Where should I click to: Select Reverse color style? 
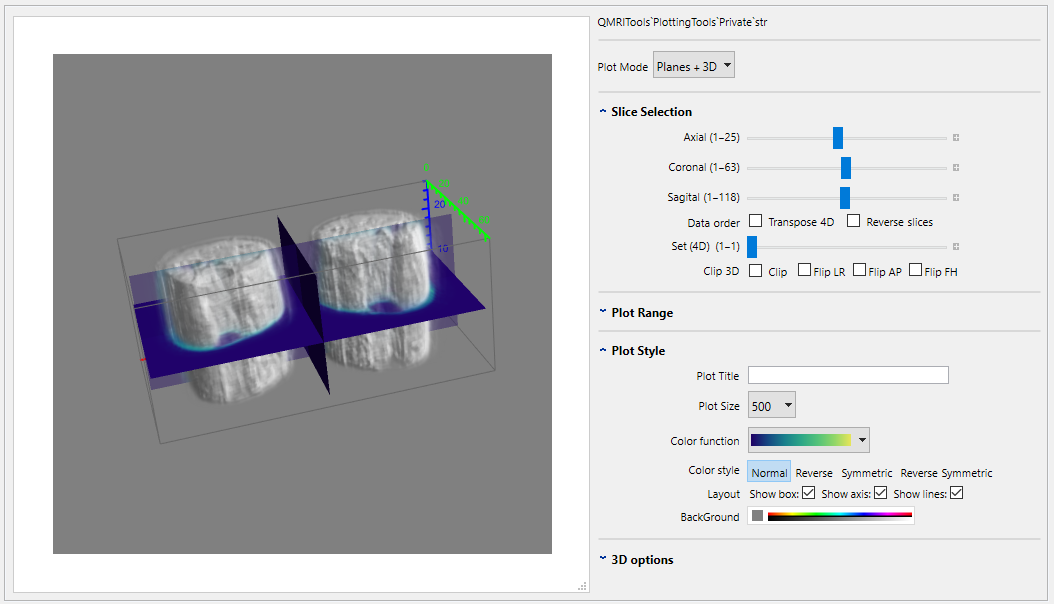[x=814, y=473]
